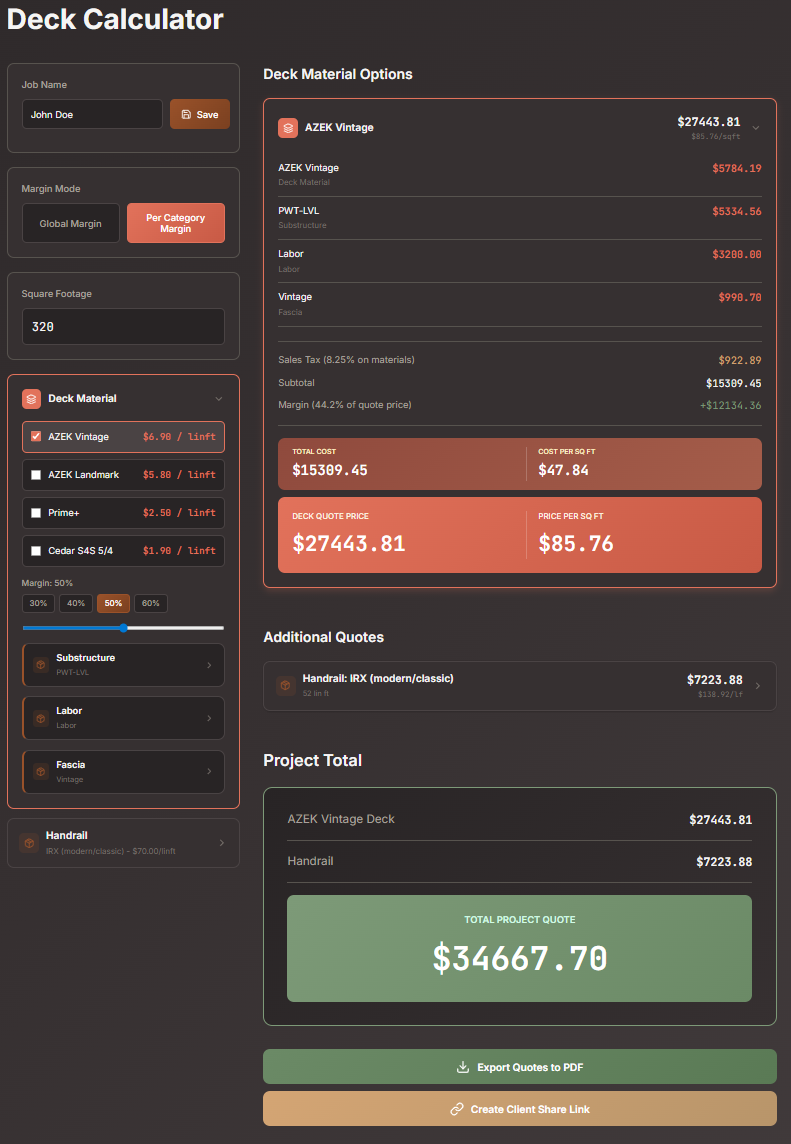The height and width of the screenshot is (1144, 791).
Task: Set margin preset to 30%
Action: pos(39,603)
